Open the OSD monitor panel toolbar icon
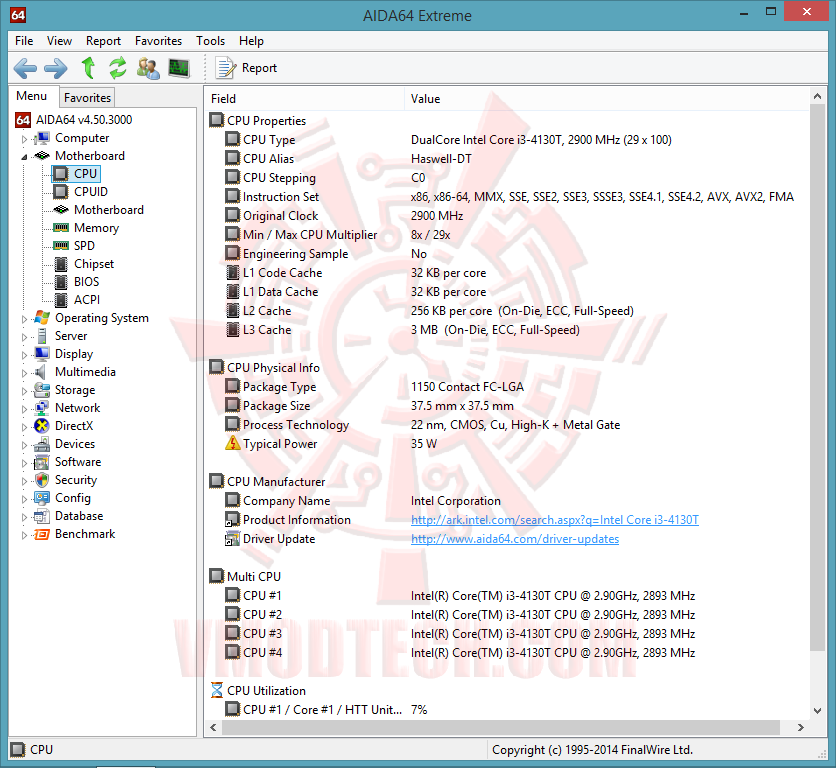This screenshot has width=836, height=768. [179, 68]
